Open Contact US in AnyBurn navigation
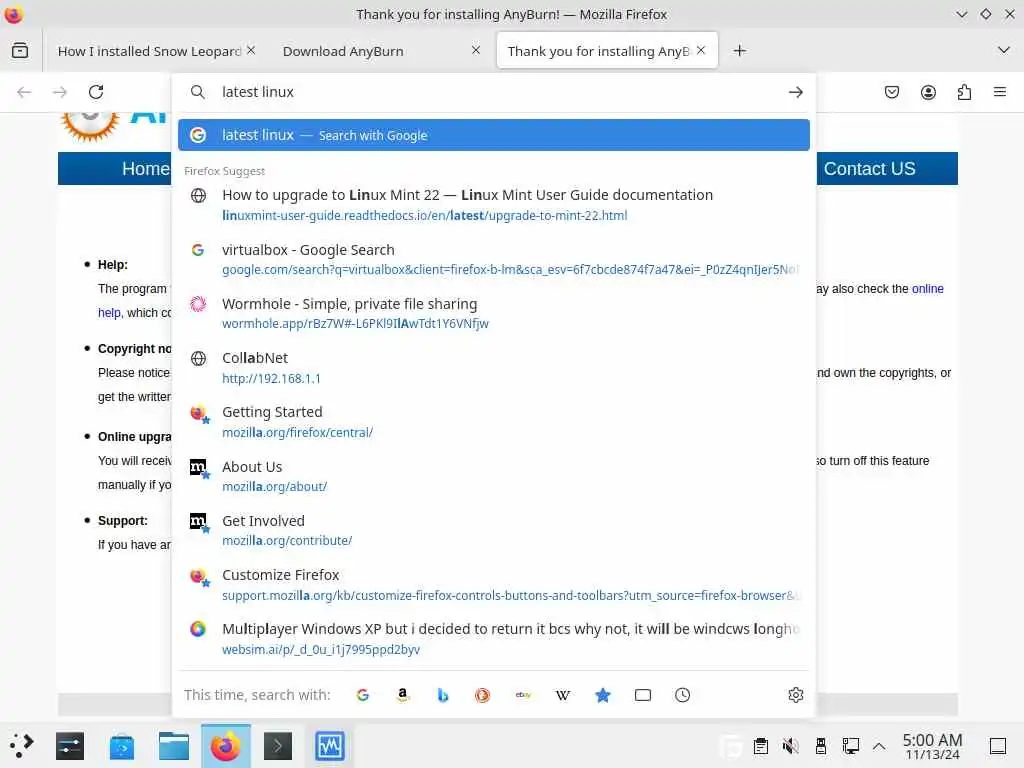This screenshot has width=1024, height=768. pyautogui.click(x=869, y=168)
